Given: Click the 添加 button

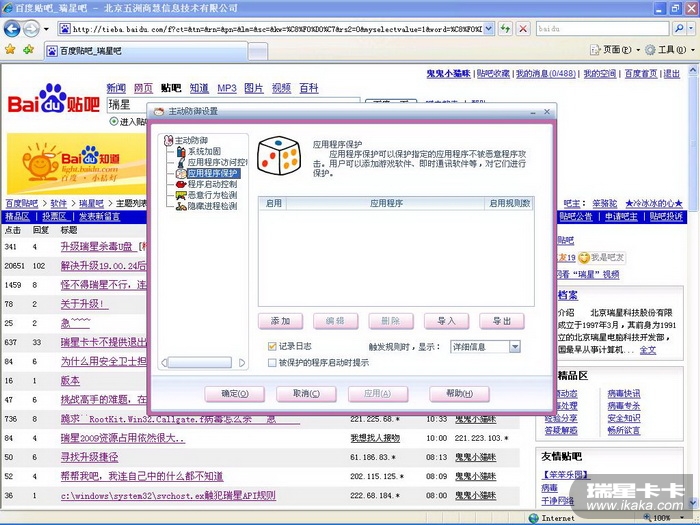Looking at the screenshot, I should 280,321.
